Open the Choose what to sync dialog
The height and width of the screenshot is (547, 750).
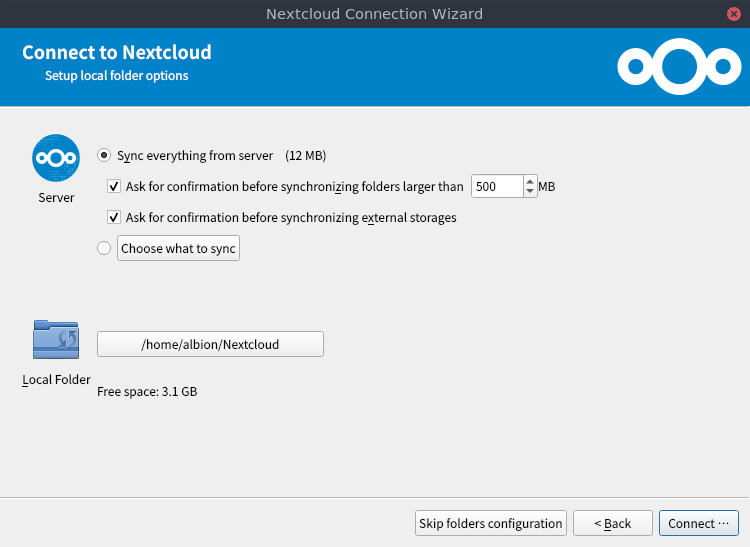[178, 248]
